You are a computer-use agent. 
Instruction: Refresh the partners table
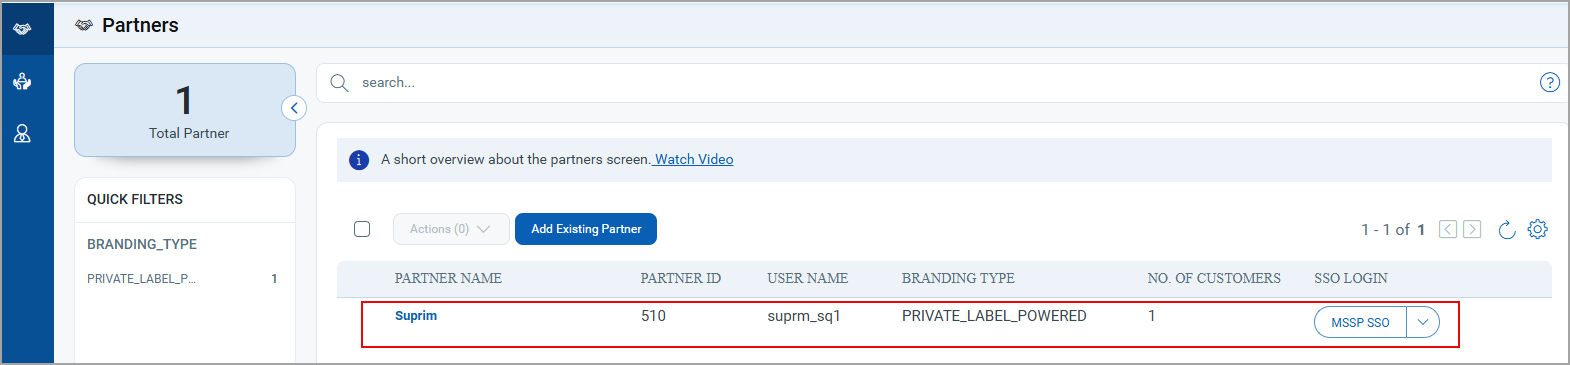coord(1507,230)
